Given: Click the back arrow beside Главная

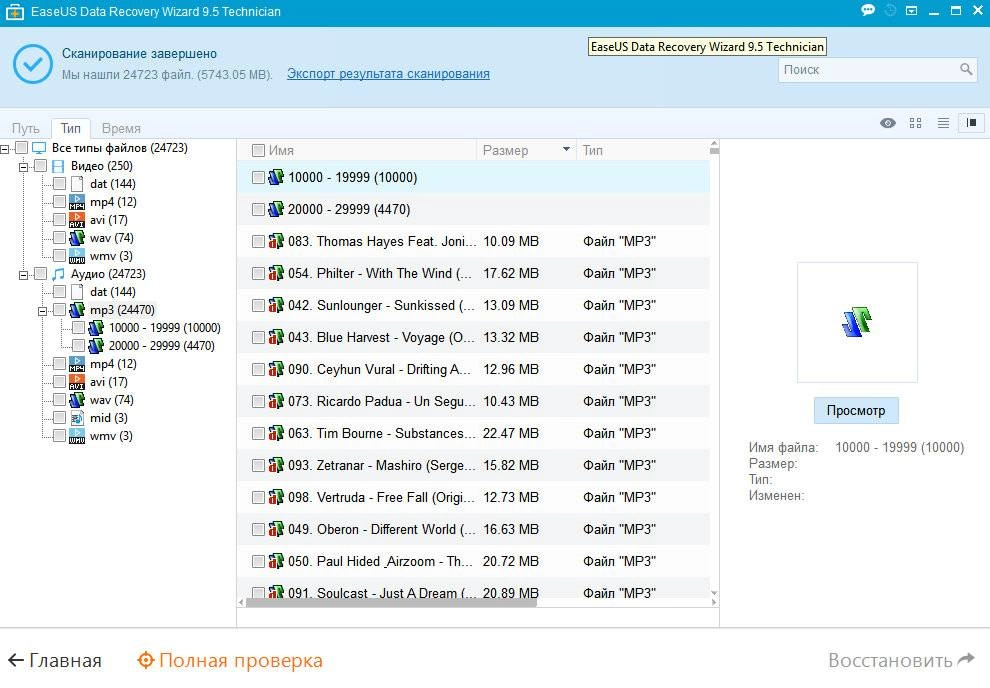Looking at the screenshot, I should (16, 660).
